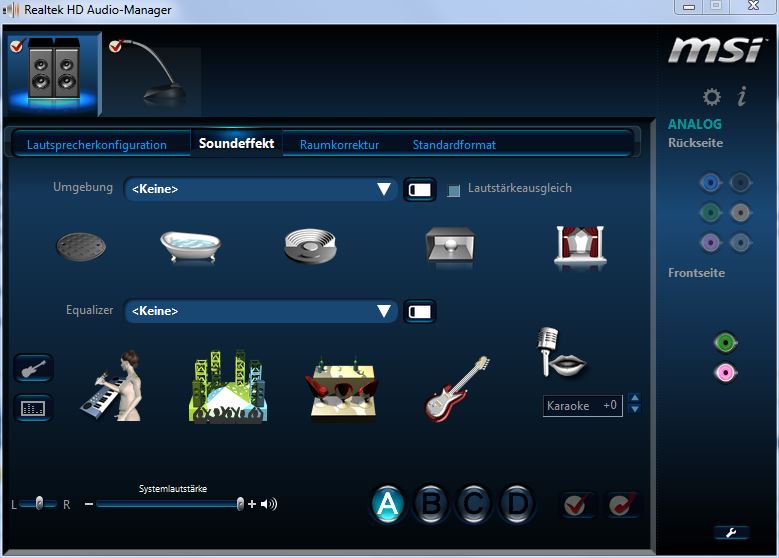Select the keyboard player Pop equalizer preset

coord(113,386)
